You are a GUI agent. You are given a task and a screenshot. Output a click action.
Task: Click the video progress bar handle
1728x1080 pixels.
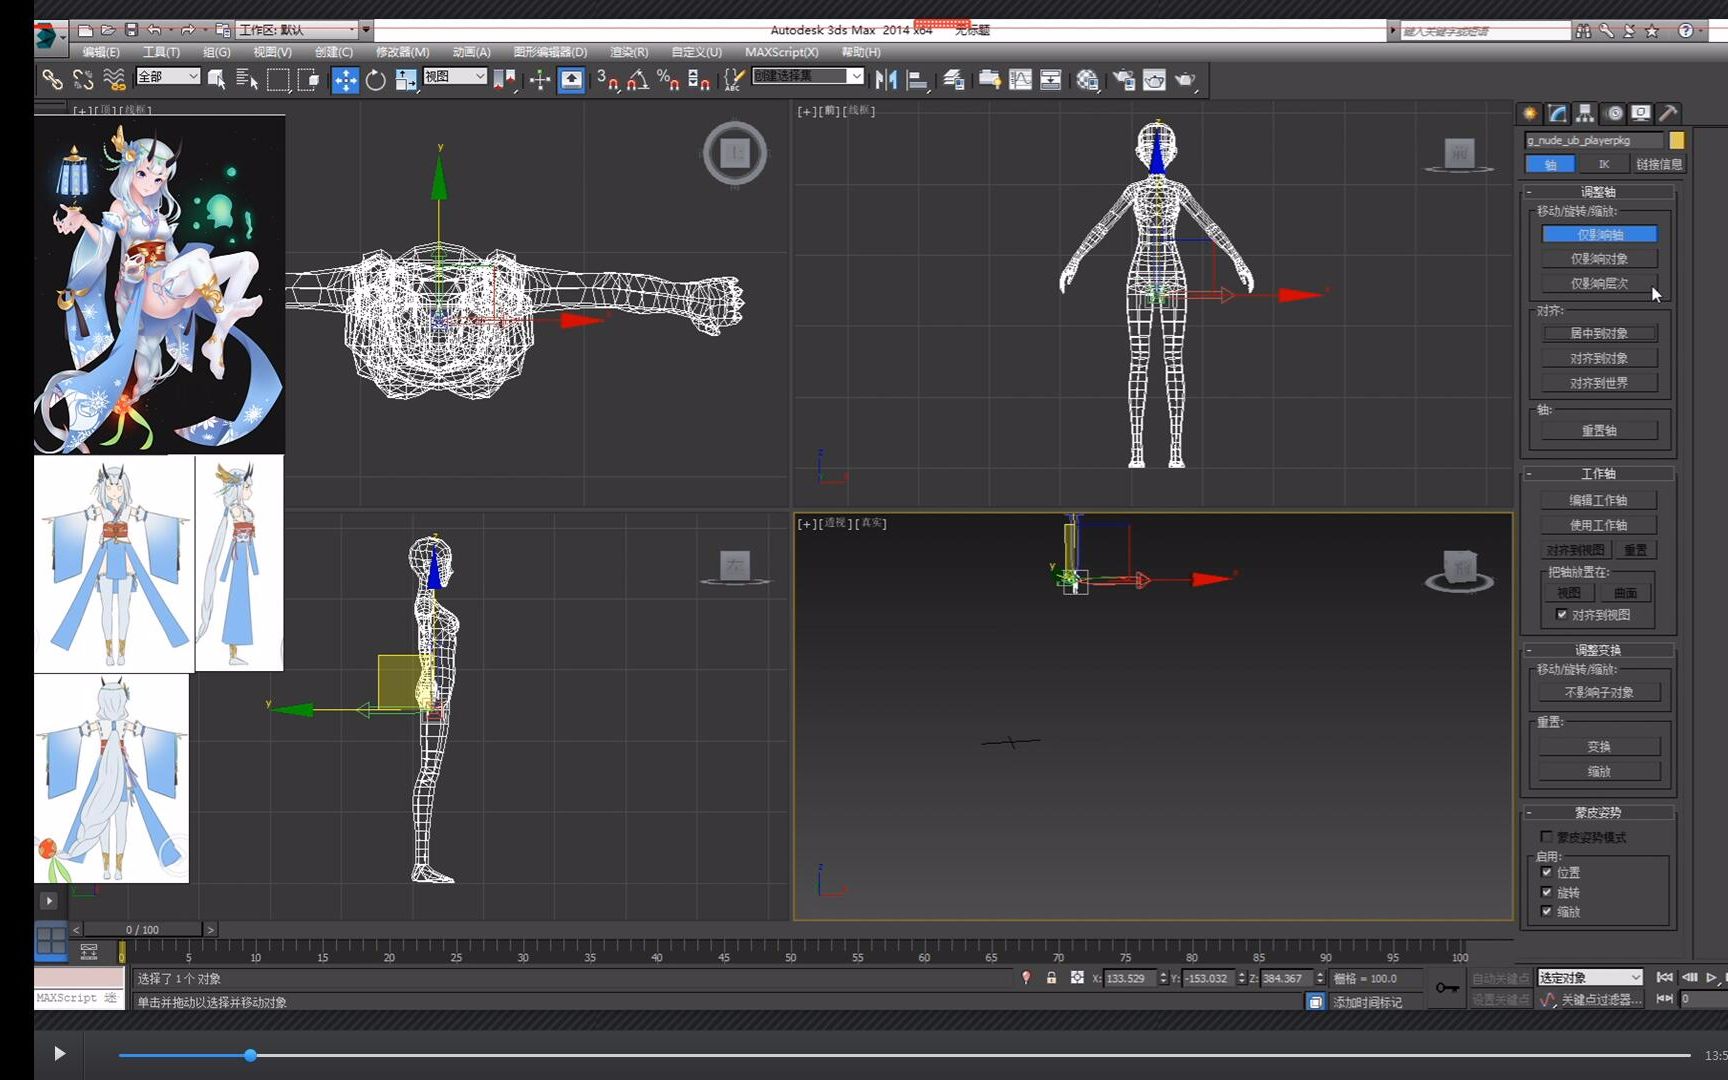click(x=250, y=1055)
